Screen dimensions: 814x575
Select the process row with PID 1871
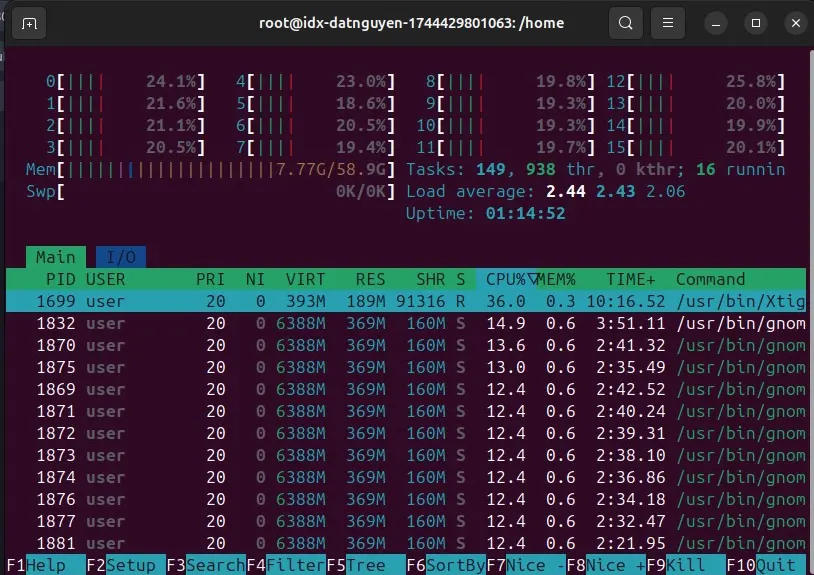(x=406, y=411)
